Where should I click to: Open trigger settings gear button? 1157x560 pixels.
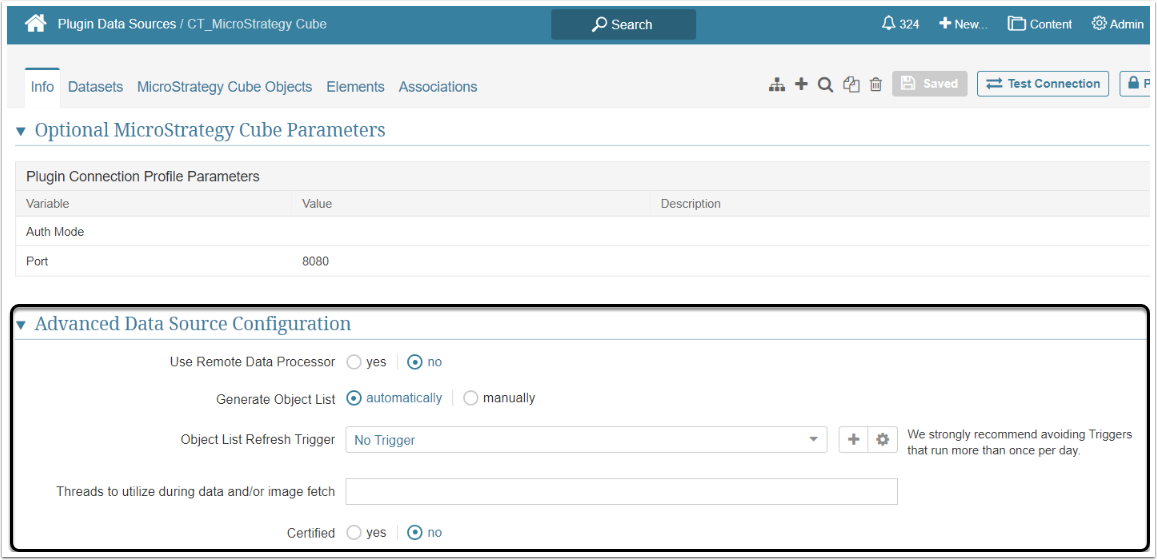(x=882, y=440)
